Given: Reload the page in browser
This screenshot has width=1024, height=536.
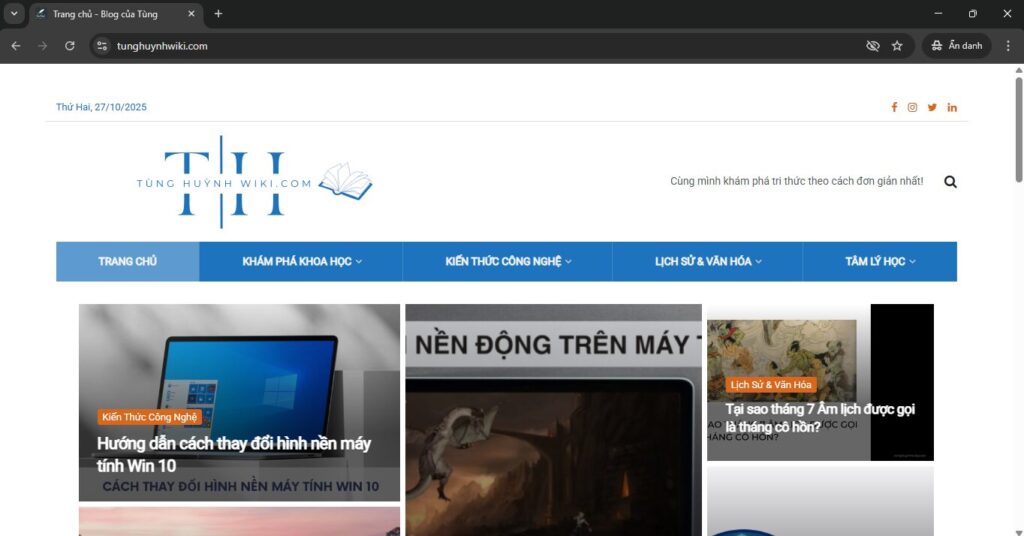Looking at the screenshot, I should click(70, 46).
